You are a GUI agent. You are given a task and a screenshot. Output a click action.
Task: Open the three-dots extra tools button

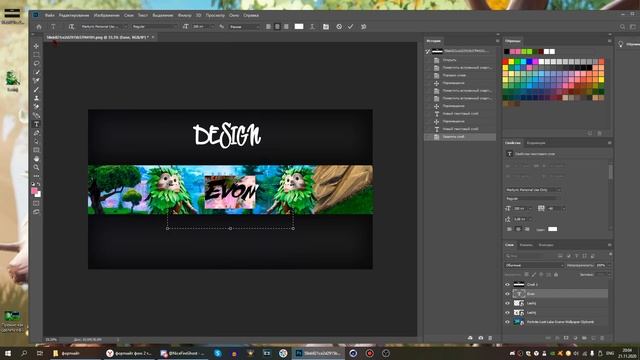pyautogui.click(x=36, y=176)
